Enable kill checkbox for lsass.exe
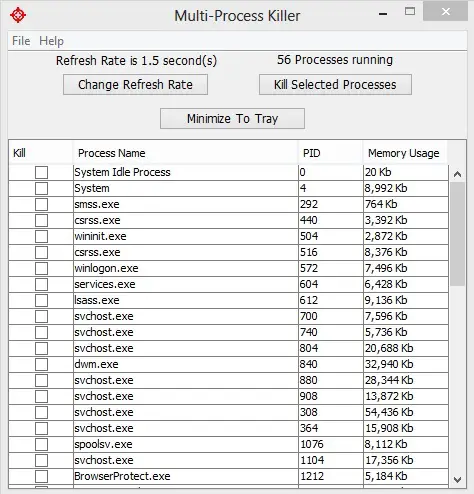 click(41, 301)
